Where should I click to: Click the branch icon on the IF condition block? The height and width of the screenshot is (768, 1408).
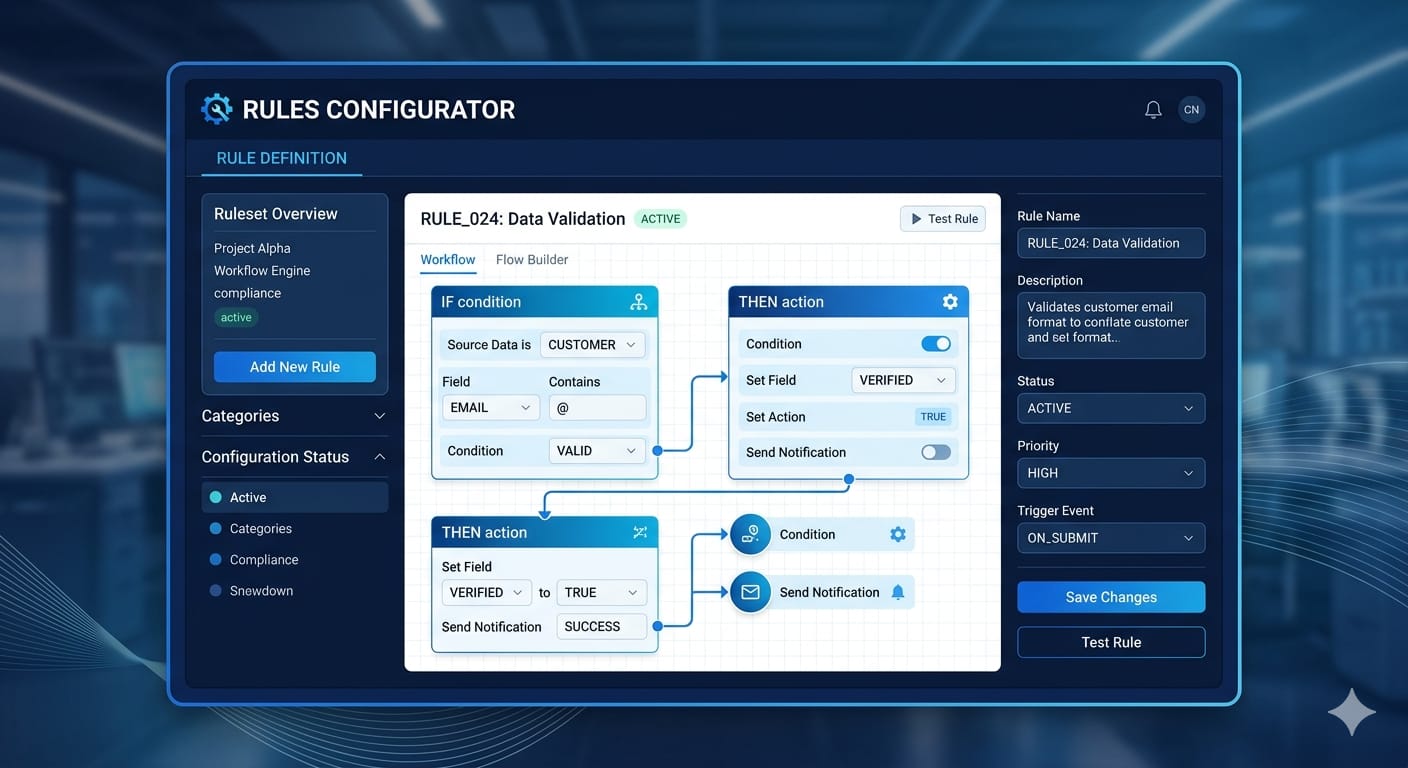click(x=639, y=301)
